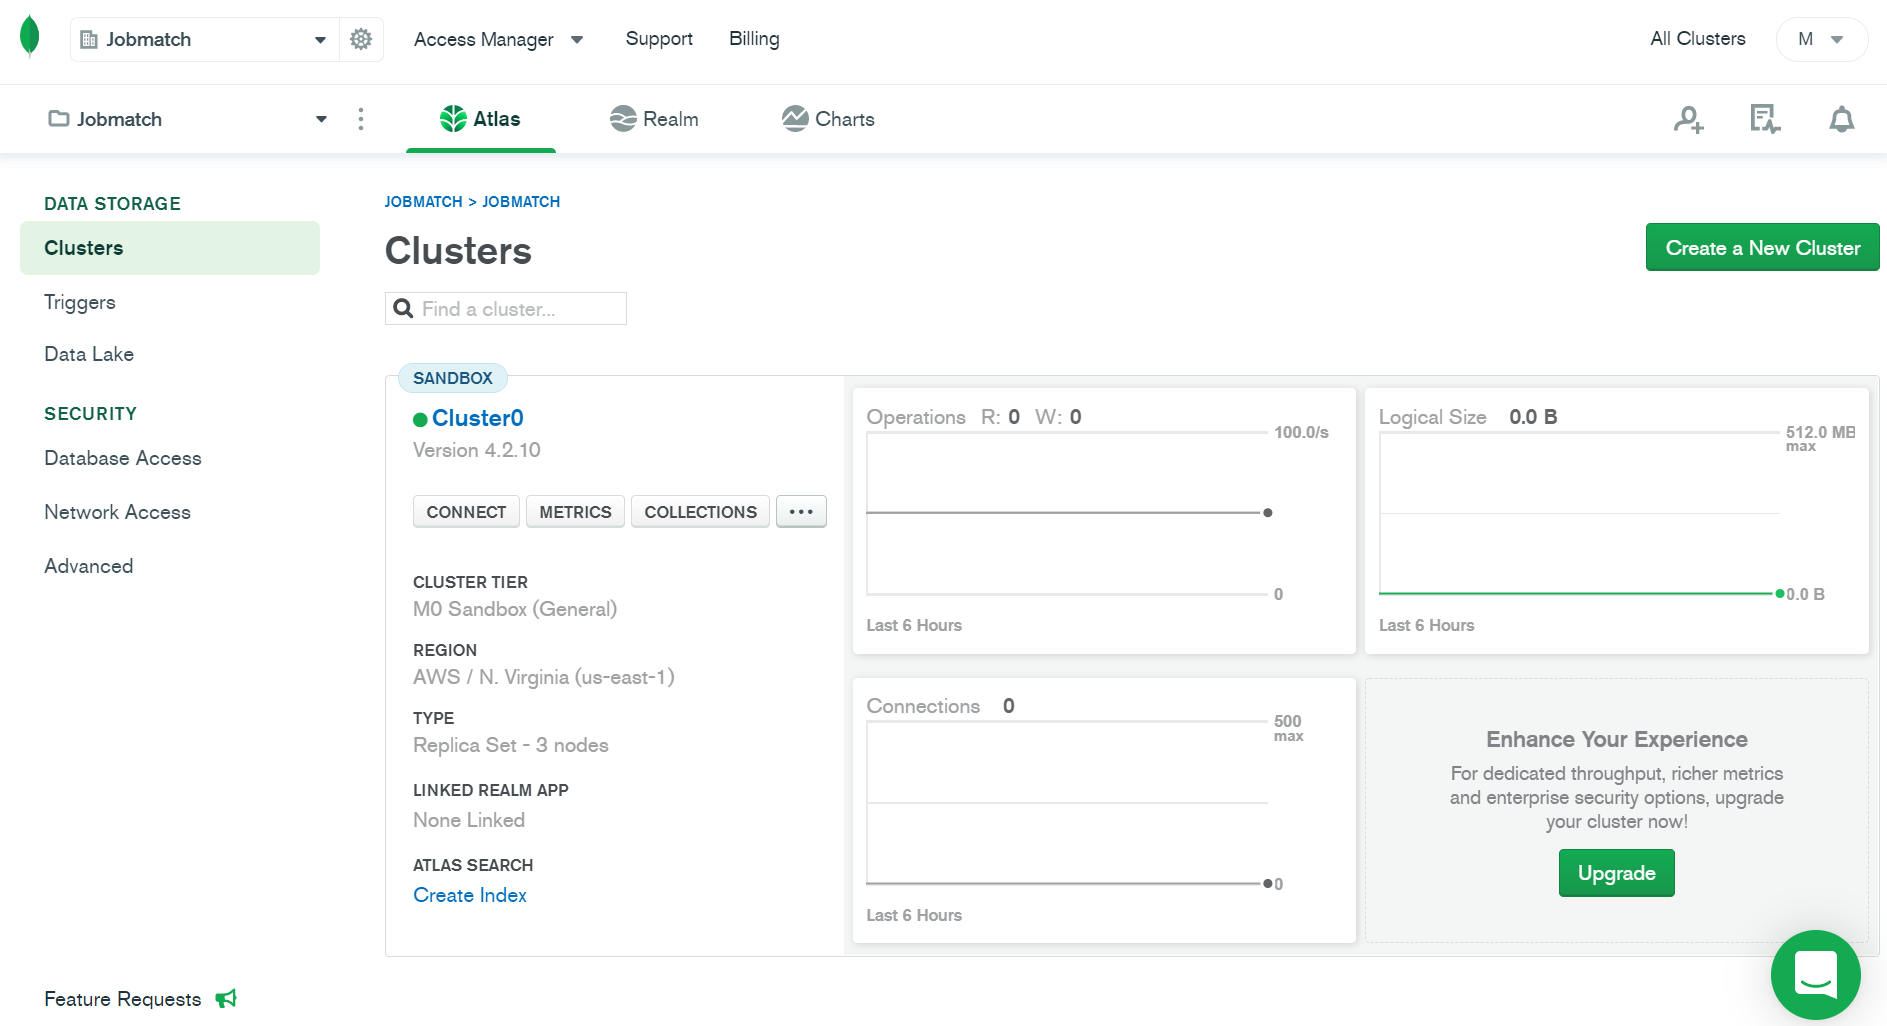
Task: Click the search magnifier icon
Action: (x=403, y=308)
